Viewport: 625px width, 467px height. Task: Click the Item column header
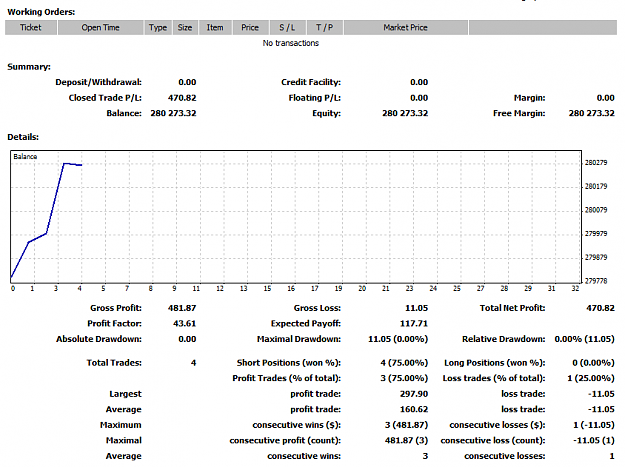tap(215, 27)
